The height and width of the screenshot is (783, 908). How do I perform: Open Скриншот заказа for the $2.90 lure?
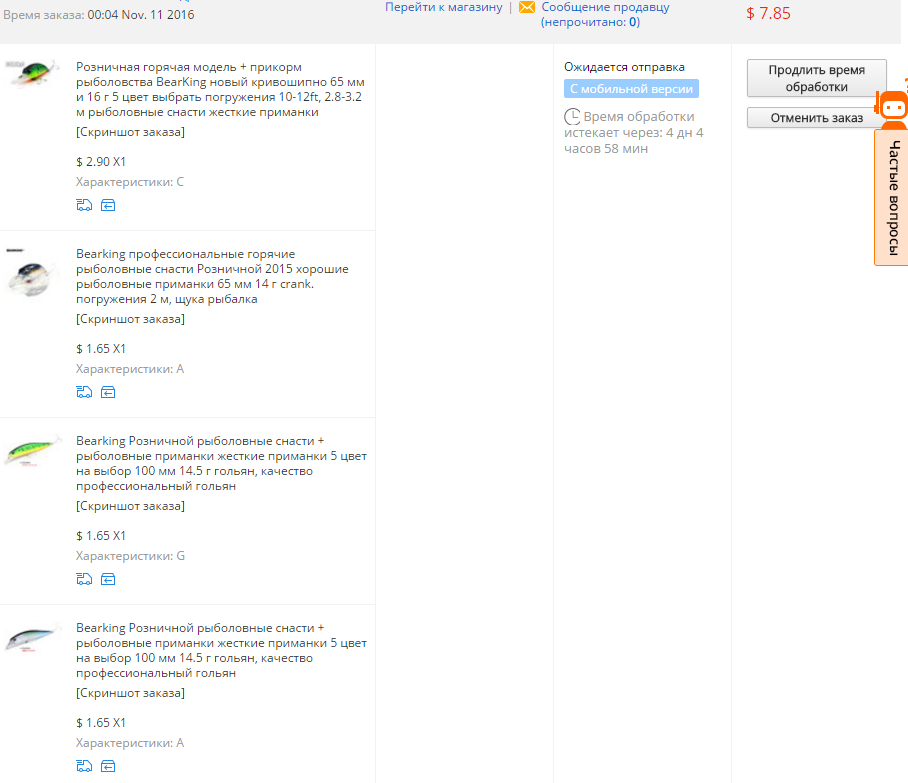[x=130, y=132]
